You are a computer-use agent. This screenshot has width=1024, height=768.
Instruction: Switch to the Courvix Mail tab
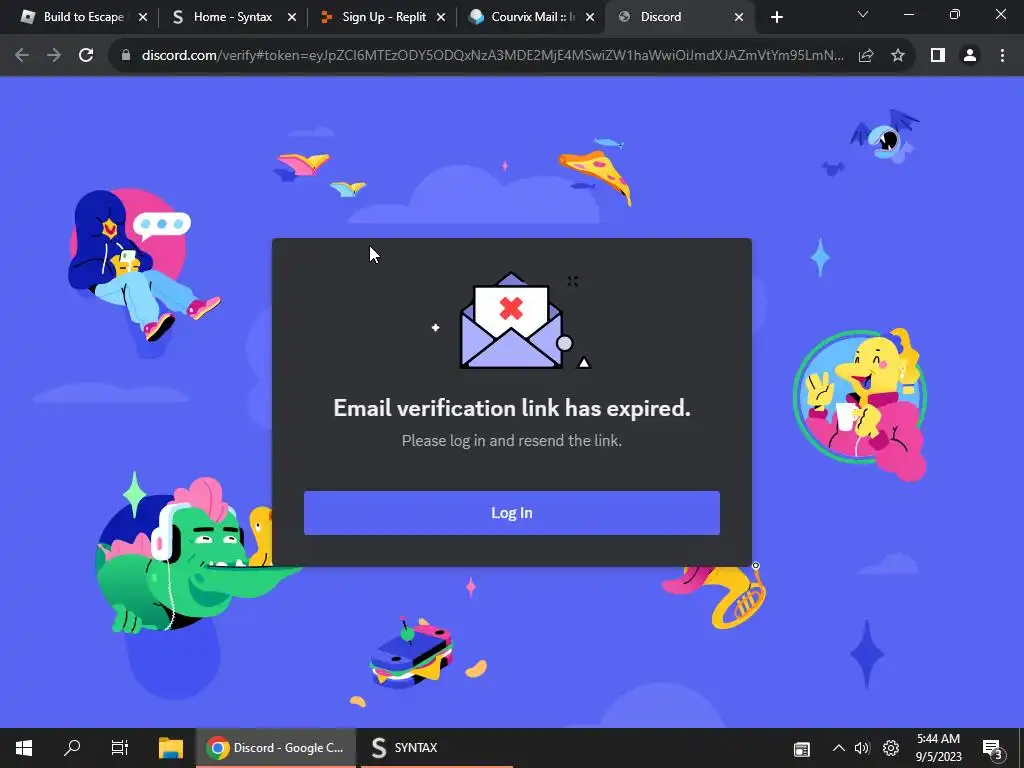coord(530,17)
